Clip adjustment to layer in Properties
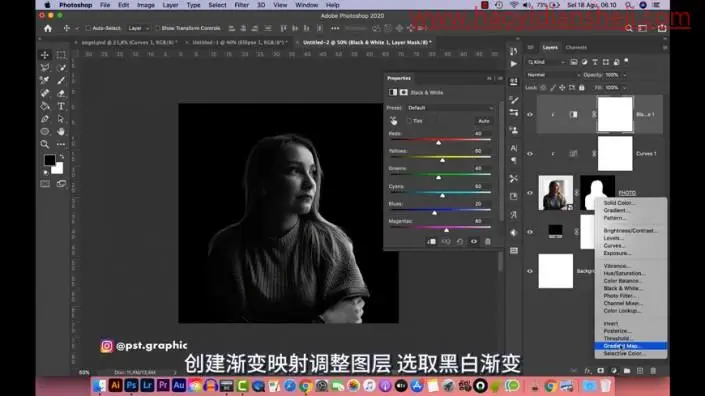 click(431, 241)
